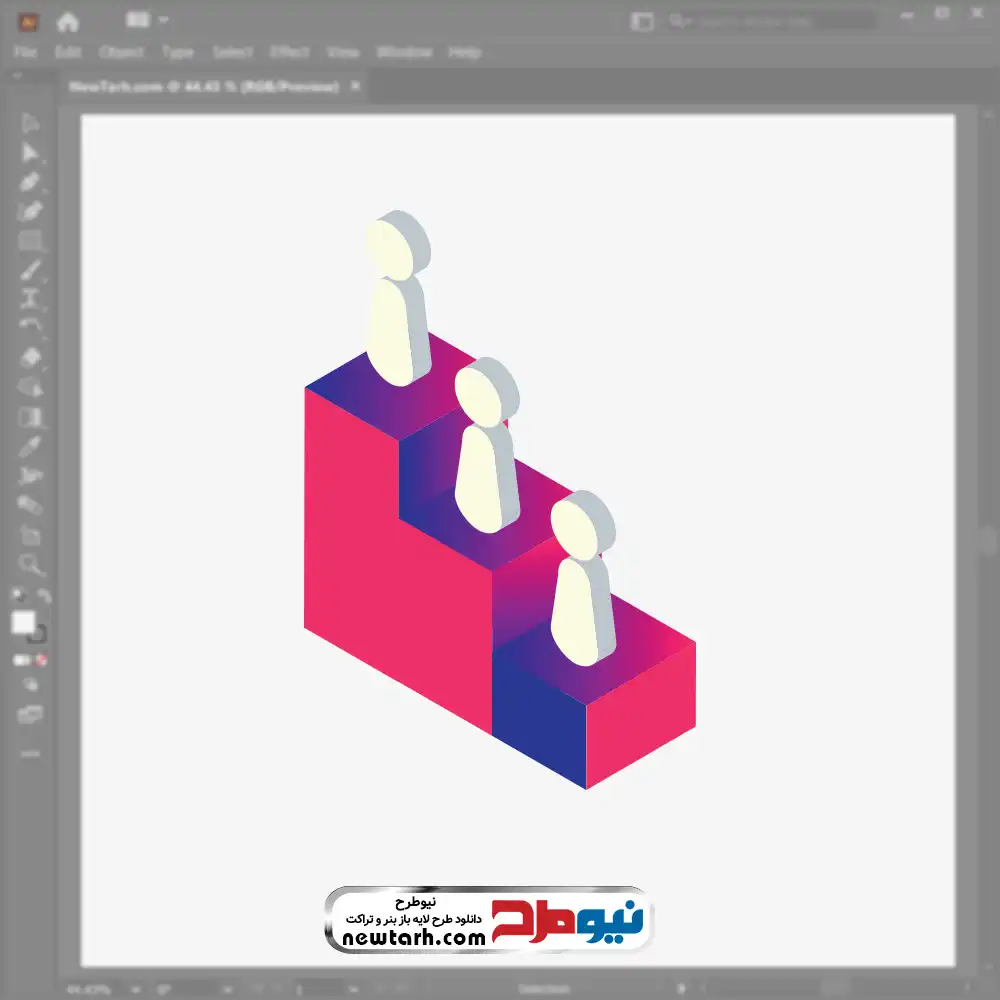Select the Paintbrush tool
This screenshot has width=1000, height=1000.
tap(30, 270)
